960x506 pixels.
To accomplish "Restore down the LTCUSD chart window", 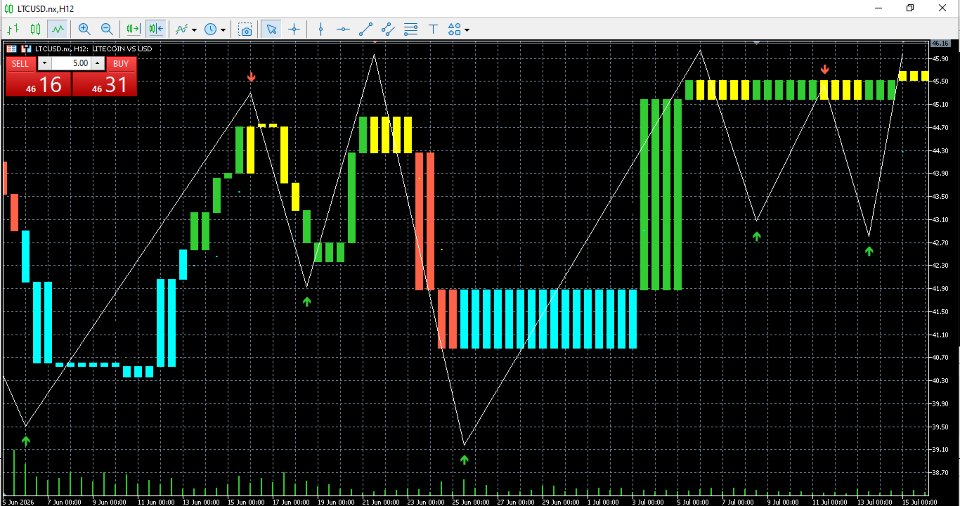I will tap(910, 8).
